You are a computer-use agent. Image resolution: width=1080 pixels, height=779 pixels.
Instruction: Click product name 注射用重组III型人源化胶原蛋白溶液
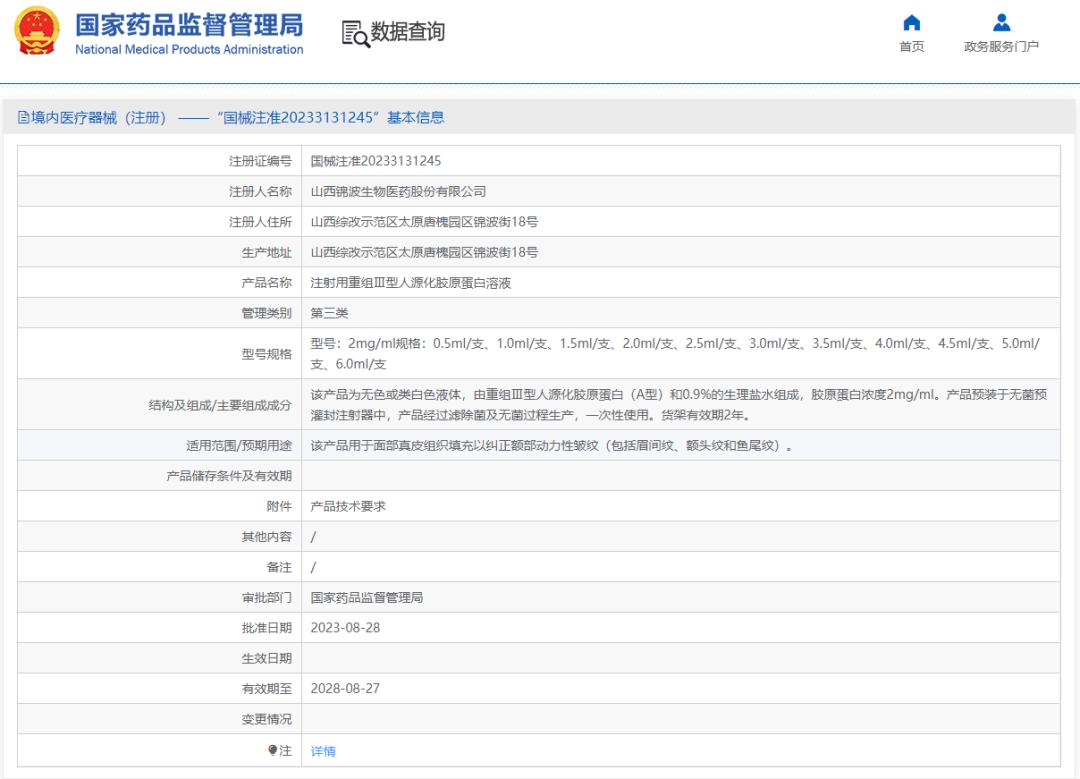pyautogui.click(x=411, y=283)
